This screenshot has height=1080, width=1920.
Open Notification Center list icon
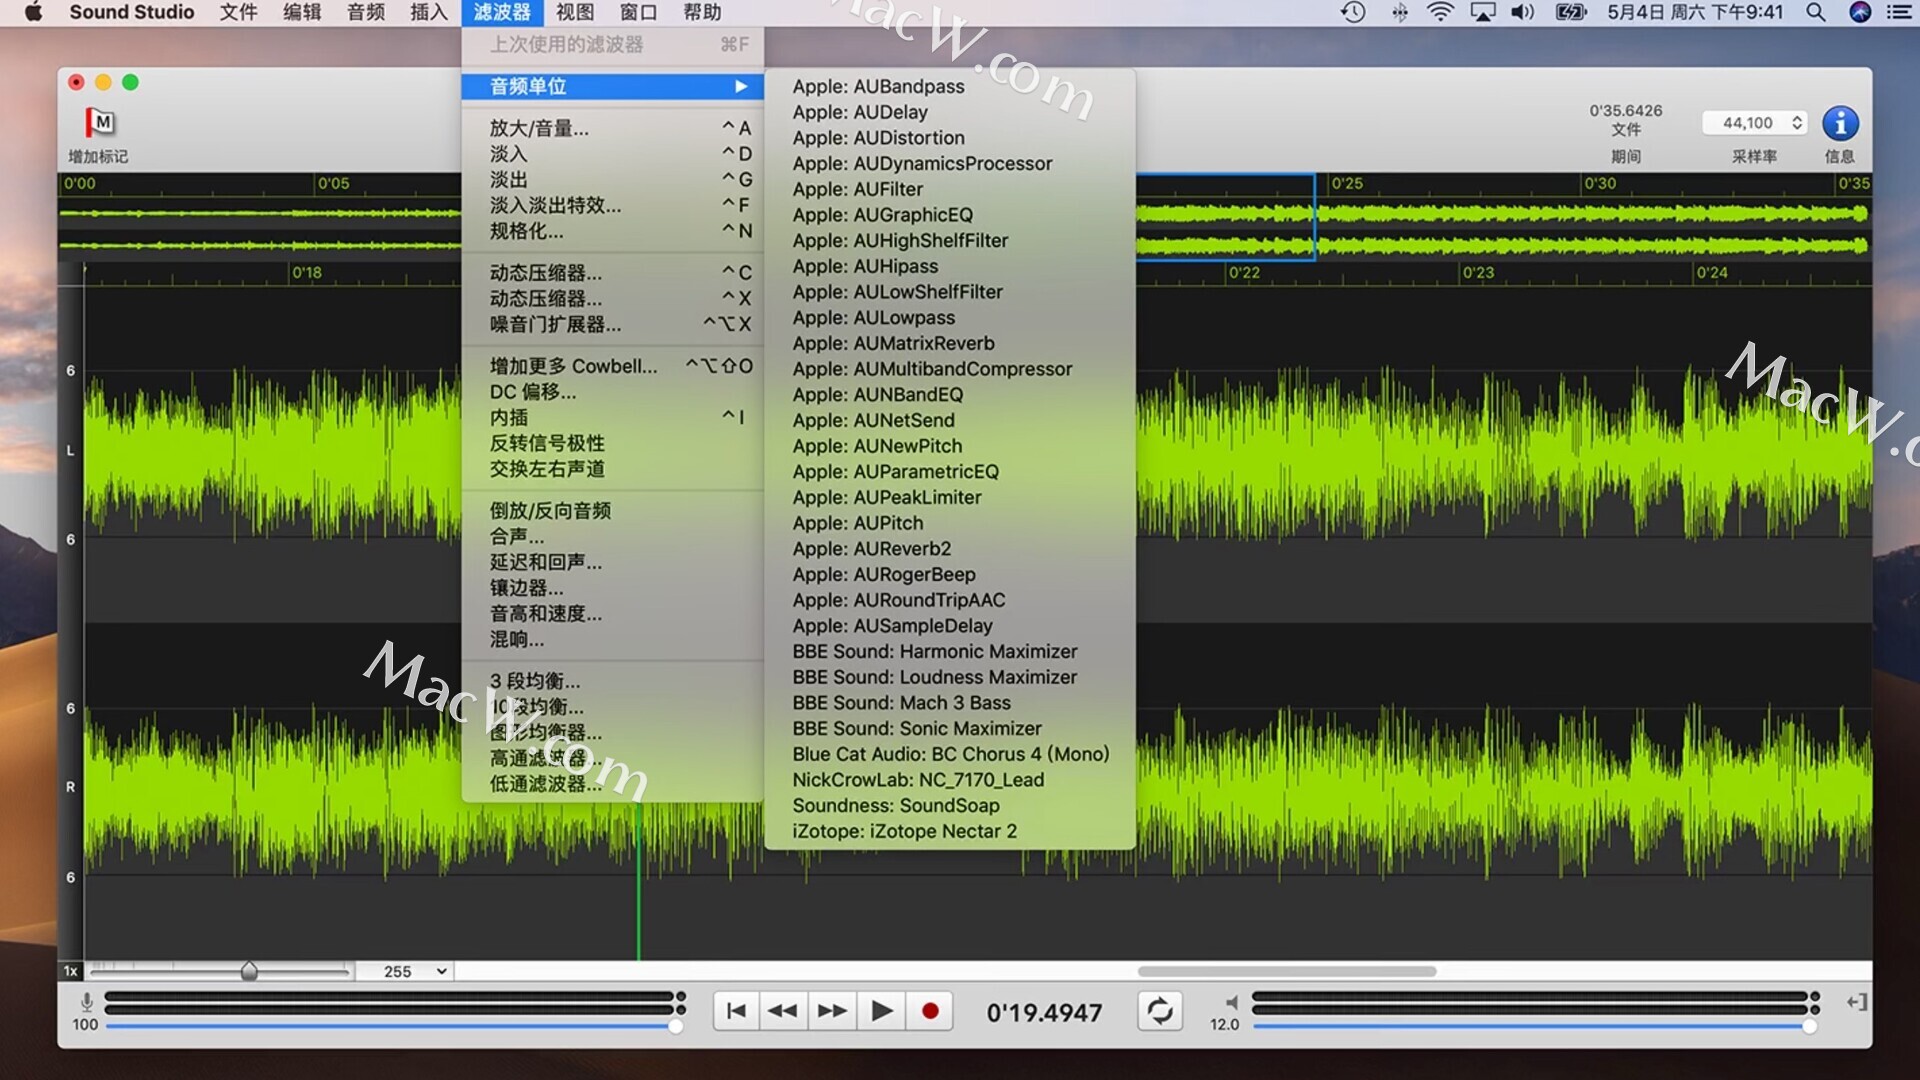(1899, 12)
